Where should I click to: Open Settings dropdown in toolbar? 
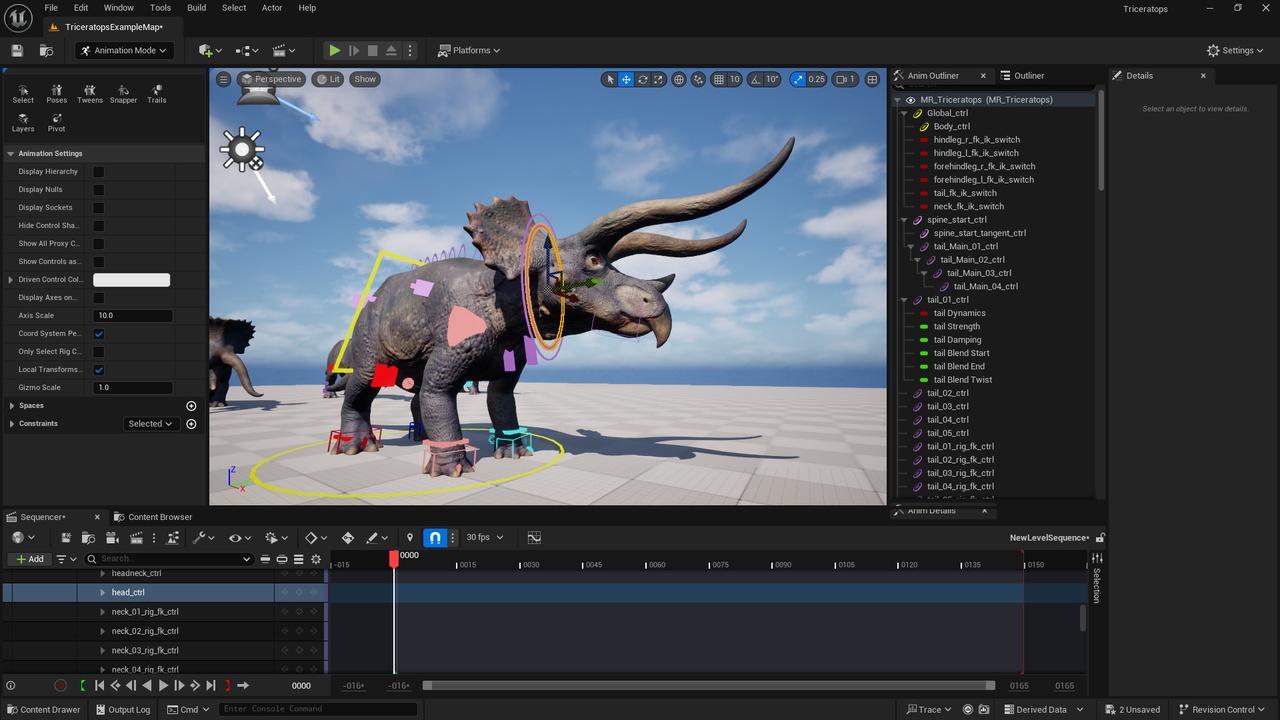point(1236,50)
